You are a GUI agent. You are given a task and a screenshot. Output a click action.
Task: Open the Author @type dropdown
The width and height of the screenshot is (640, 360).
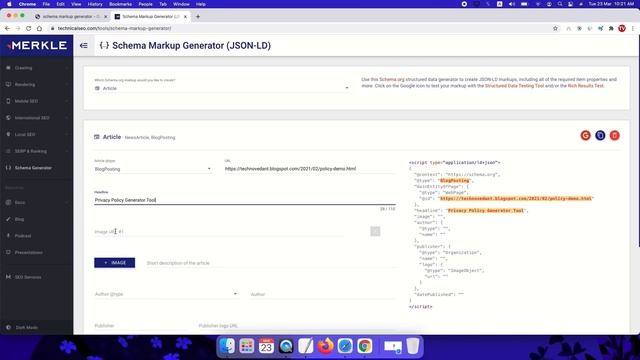[166, 294]
